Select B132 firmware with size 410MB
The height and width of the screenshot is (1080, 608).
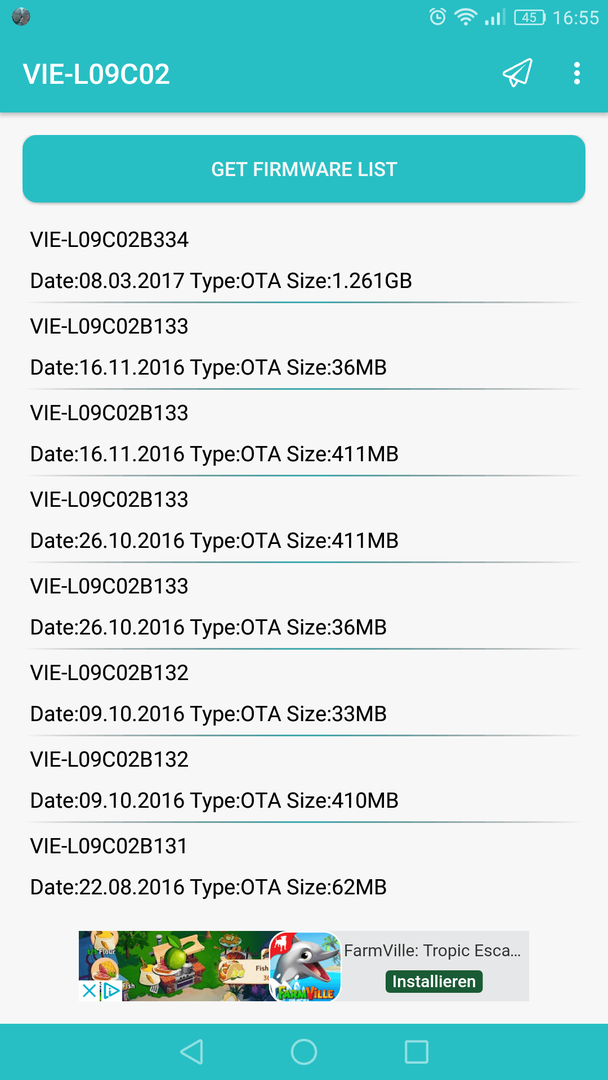point(304,780)
